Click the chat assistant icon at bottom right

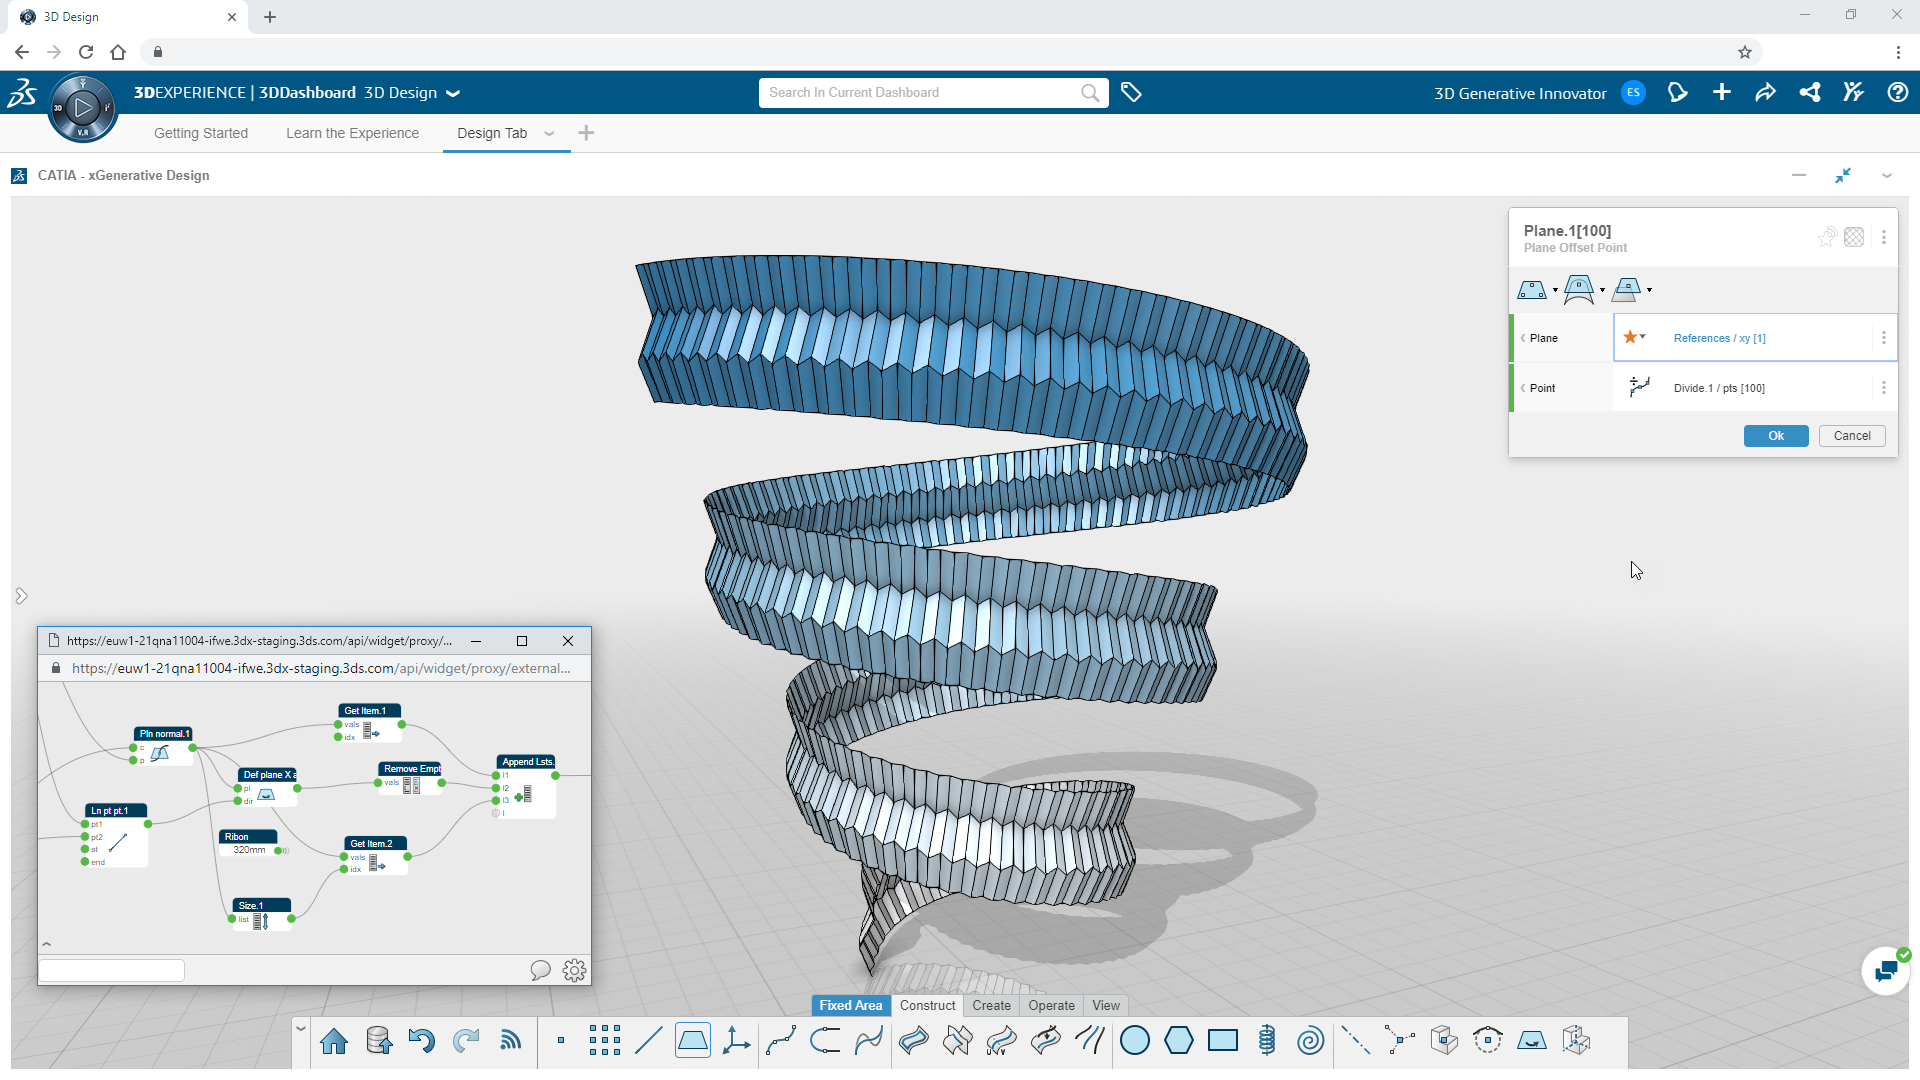point(1886,971)
